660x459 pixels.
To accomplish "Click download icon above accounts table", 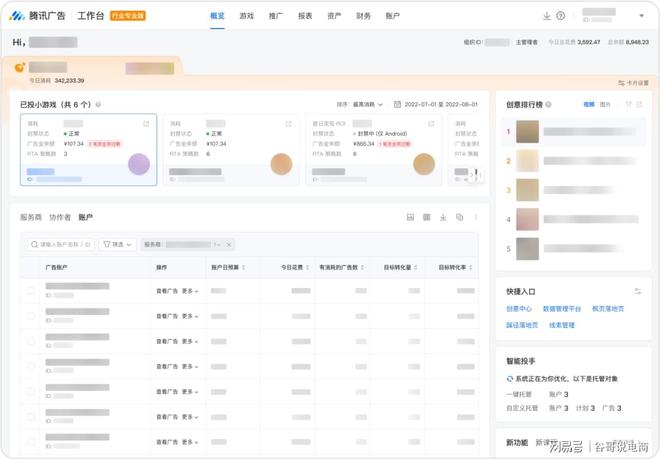I will [443, 217].
